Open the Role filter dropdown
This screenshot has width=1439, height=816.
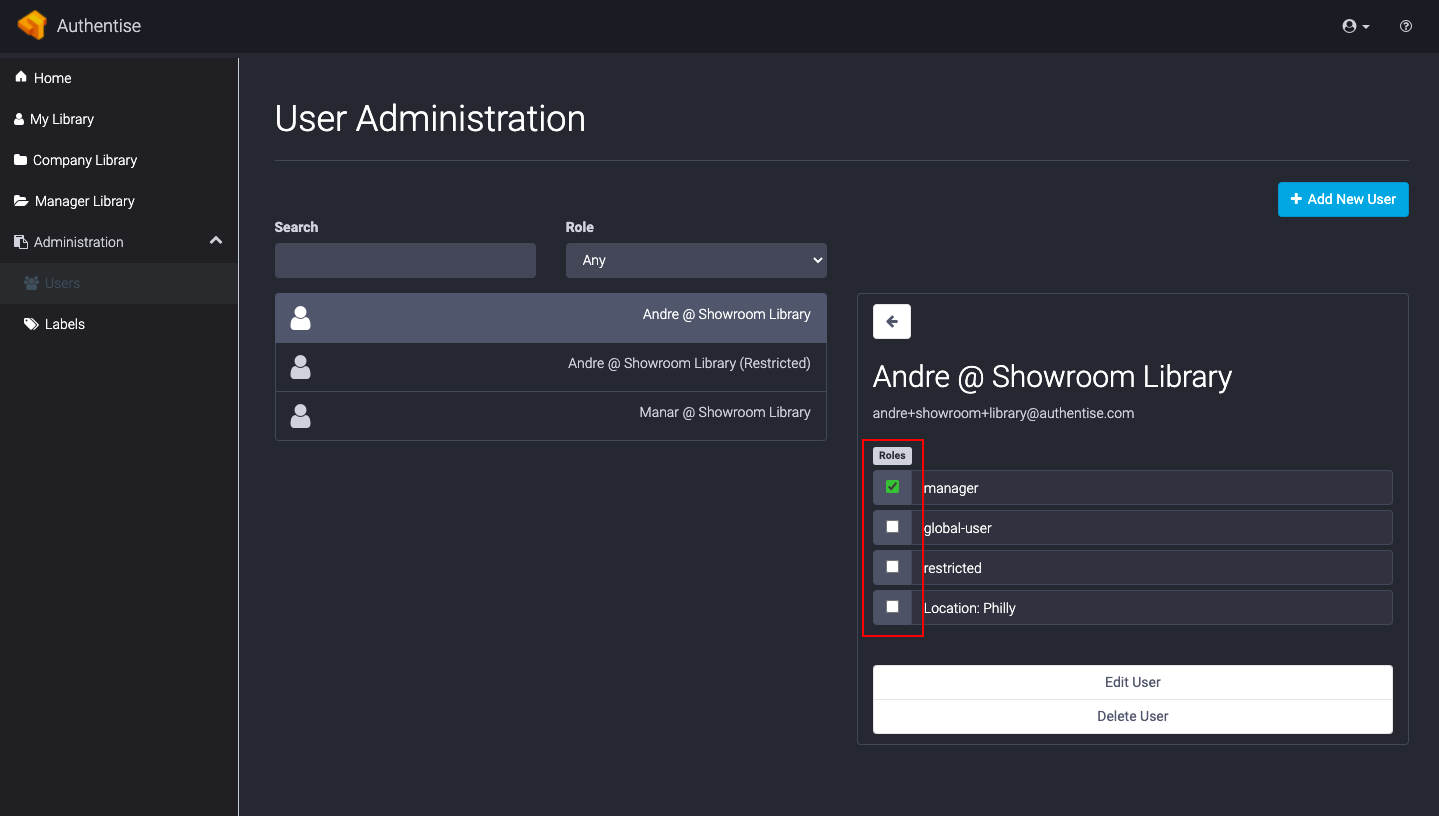pyautogui.click(x=696, y=260)
